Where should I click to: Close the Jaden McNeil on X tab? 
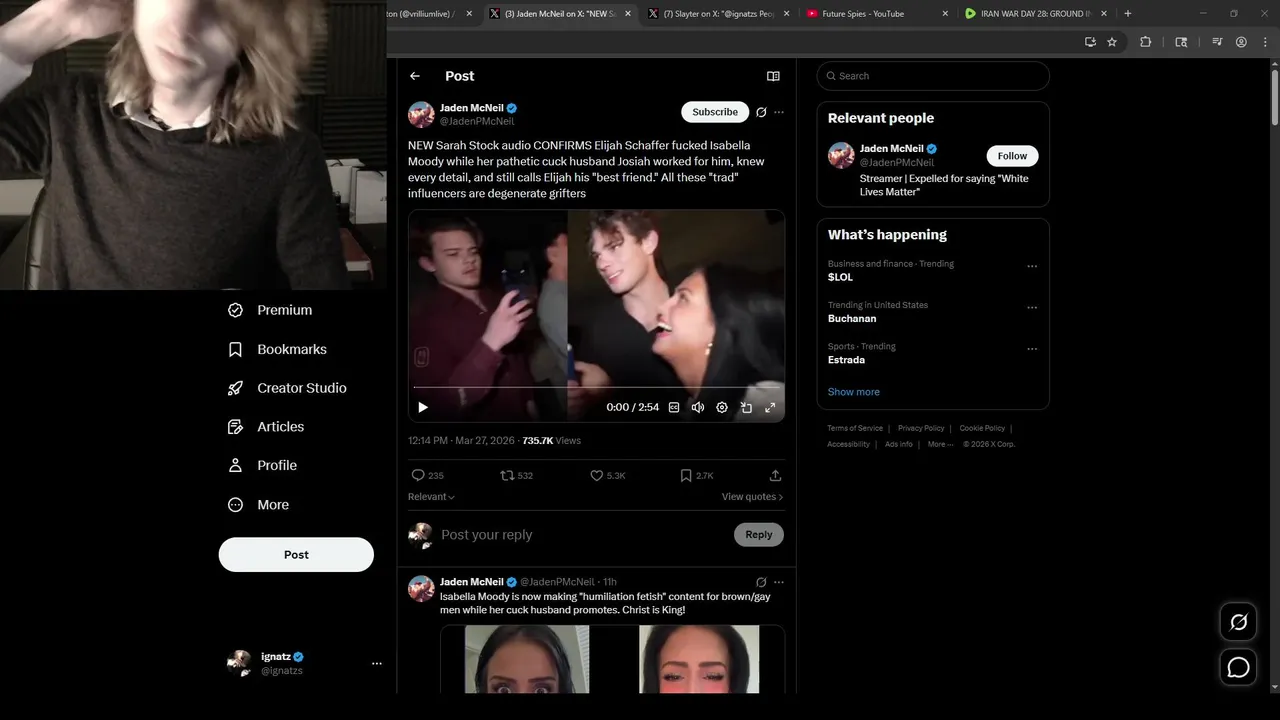[627, 14]
